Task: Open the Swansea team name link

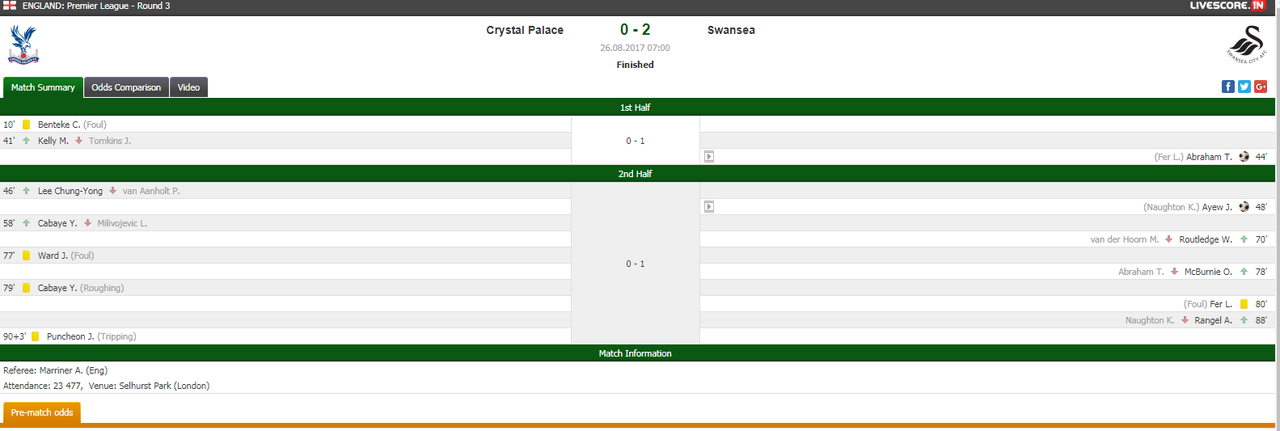Action: (731, 30)
